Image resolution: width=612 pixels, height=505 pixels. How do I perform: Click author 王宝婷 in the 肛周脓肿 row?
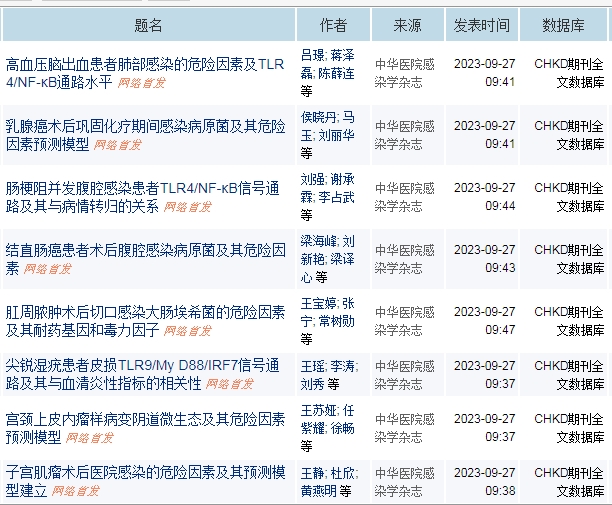[x=320, y=303]
